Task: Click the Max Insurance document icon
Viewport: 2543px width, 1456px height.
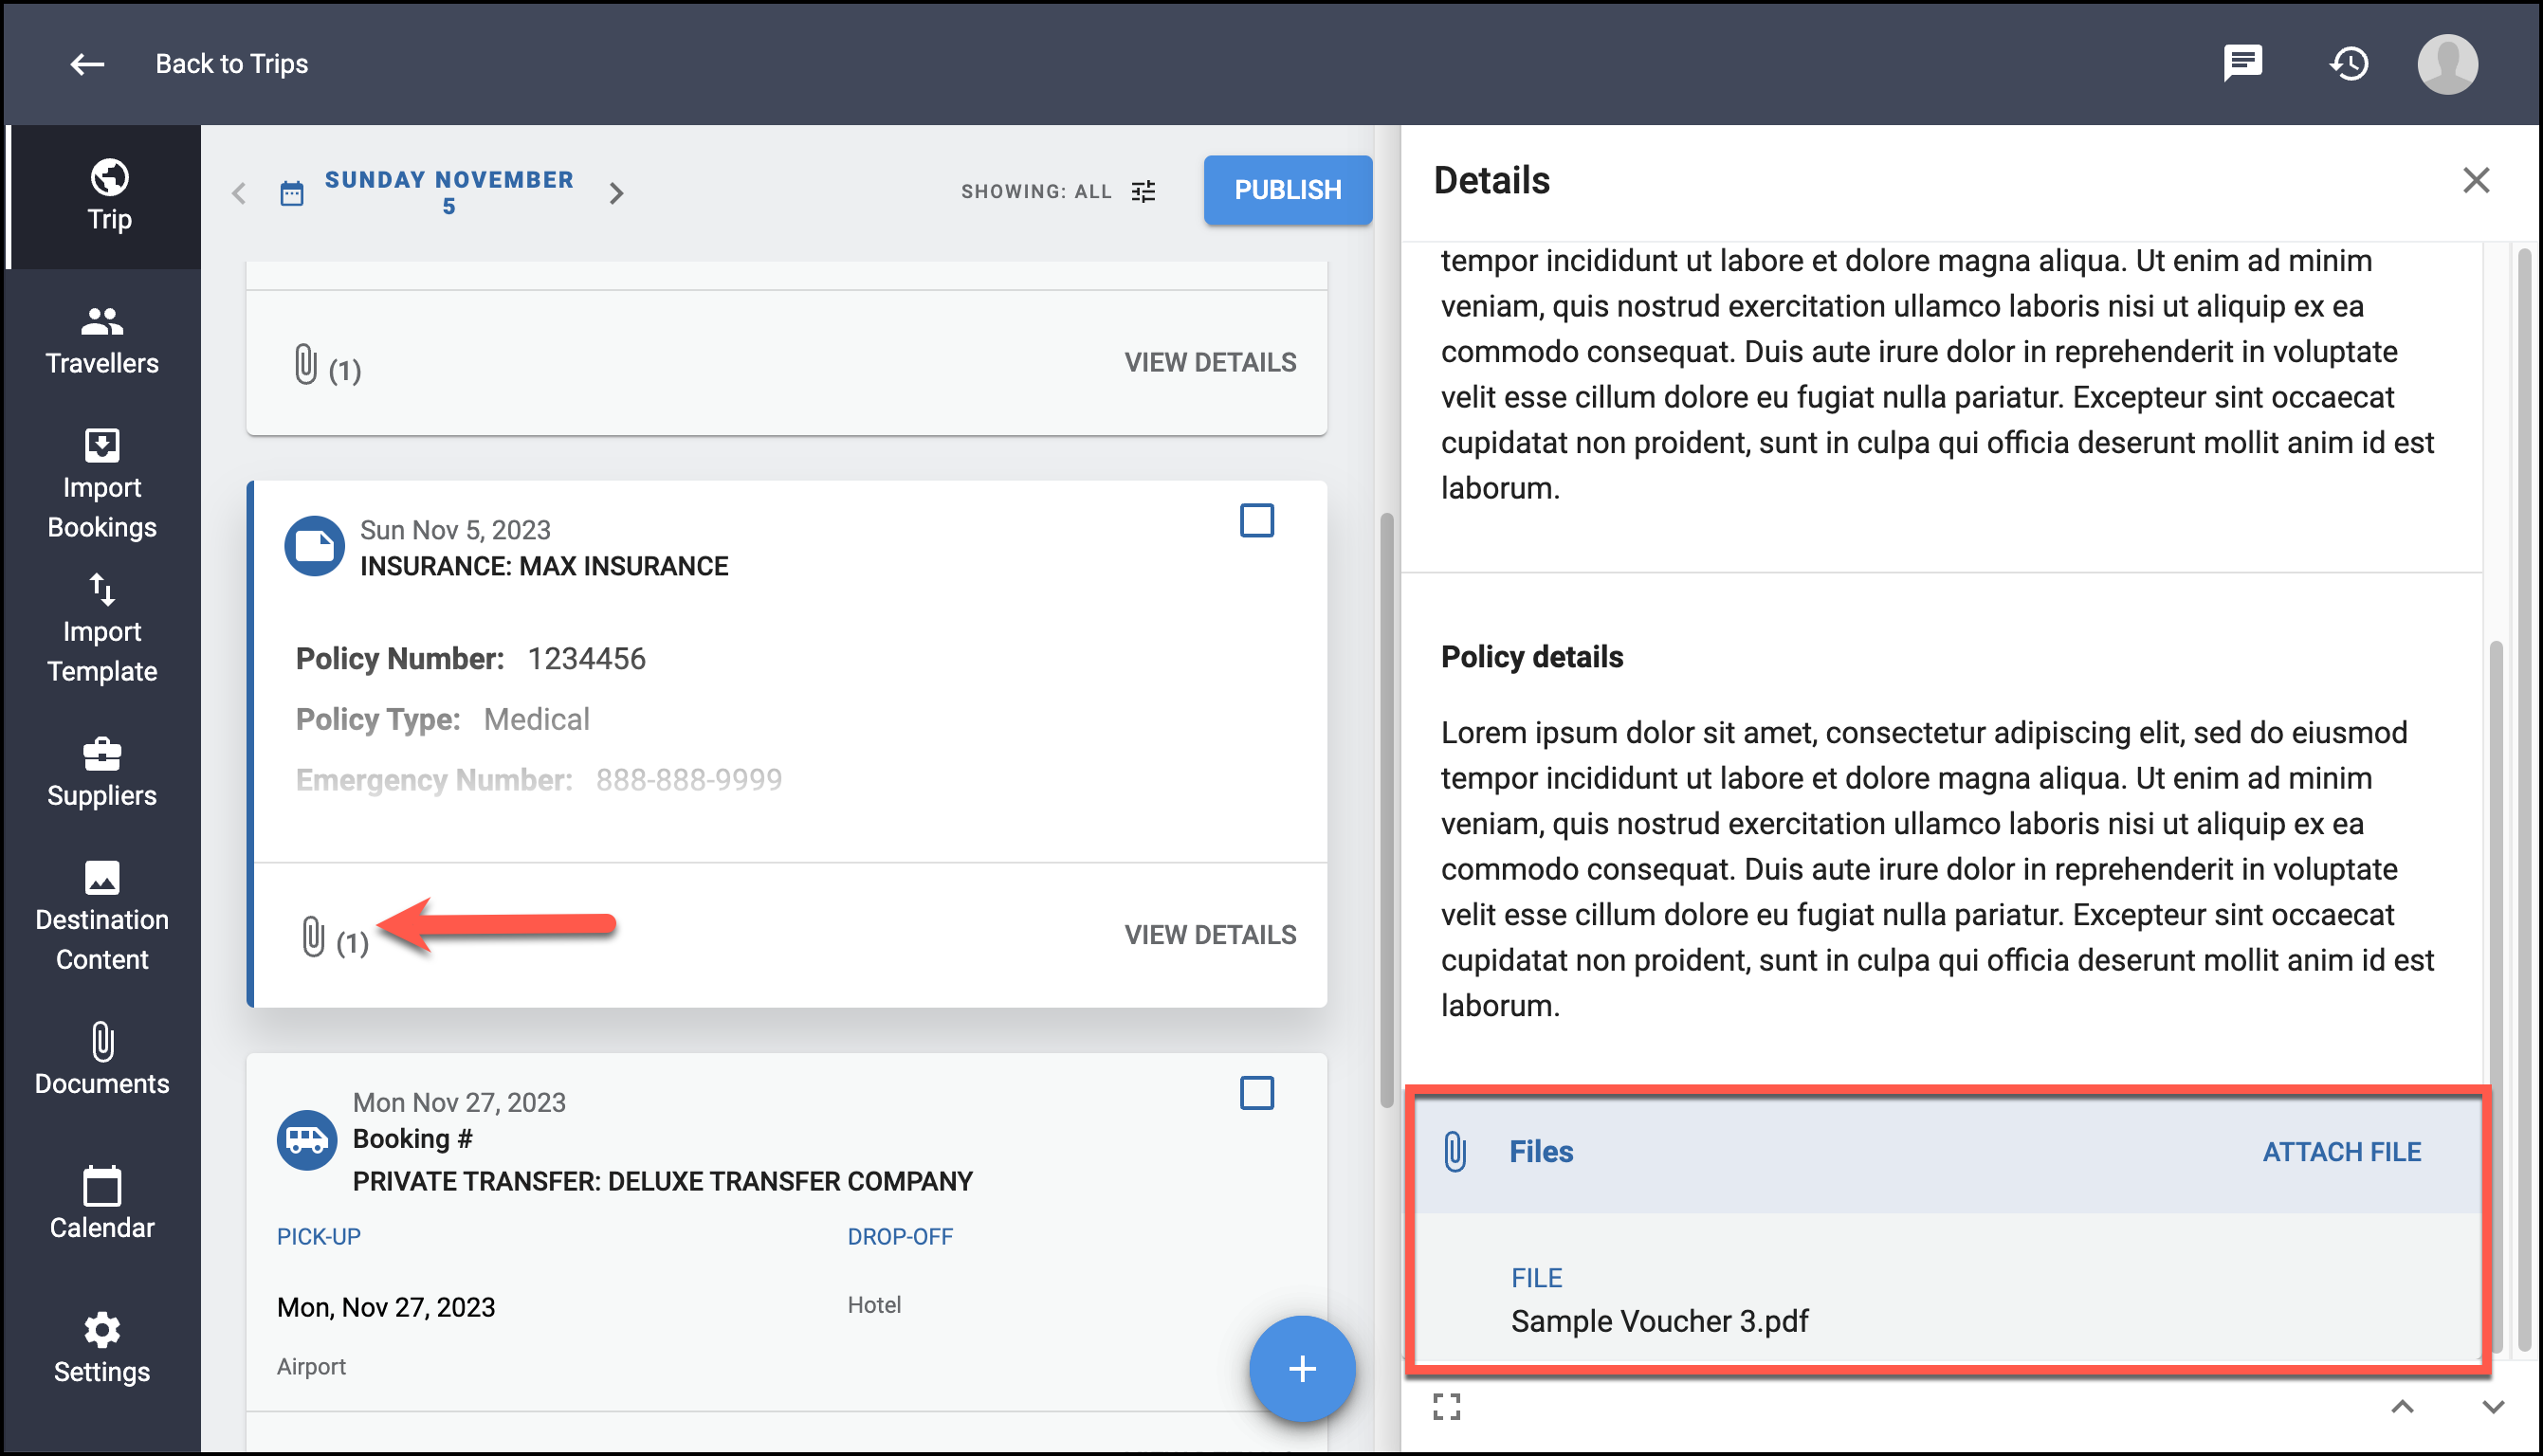Action: [314, 546]
